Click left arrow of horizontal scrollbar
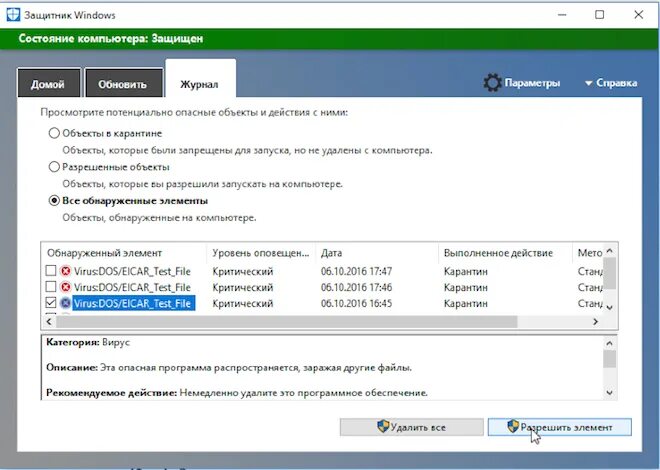This screenshot has width=660, height=470. click(49, 322)
